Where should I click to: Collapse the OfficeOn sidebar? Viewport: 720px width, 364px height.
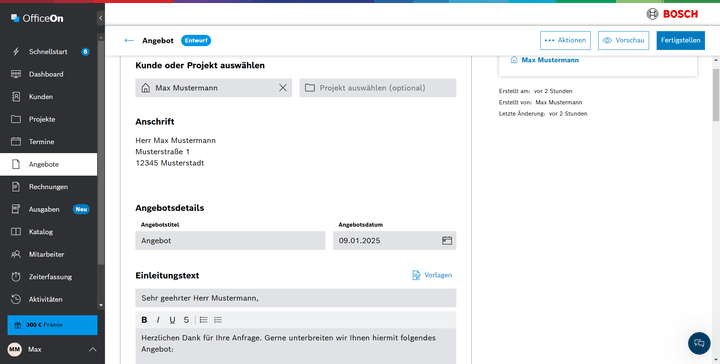101,18
